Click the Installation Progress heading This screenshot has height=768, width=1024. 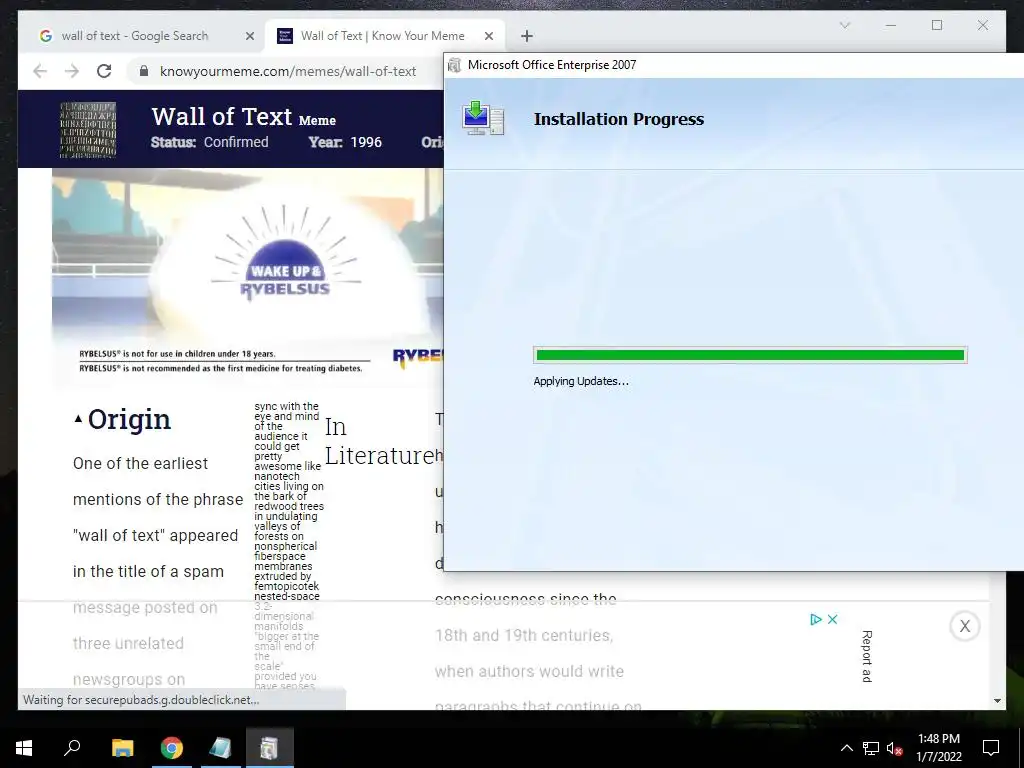click(619, 119)
